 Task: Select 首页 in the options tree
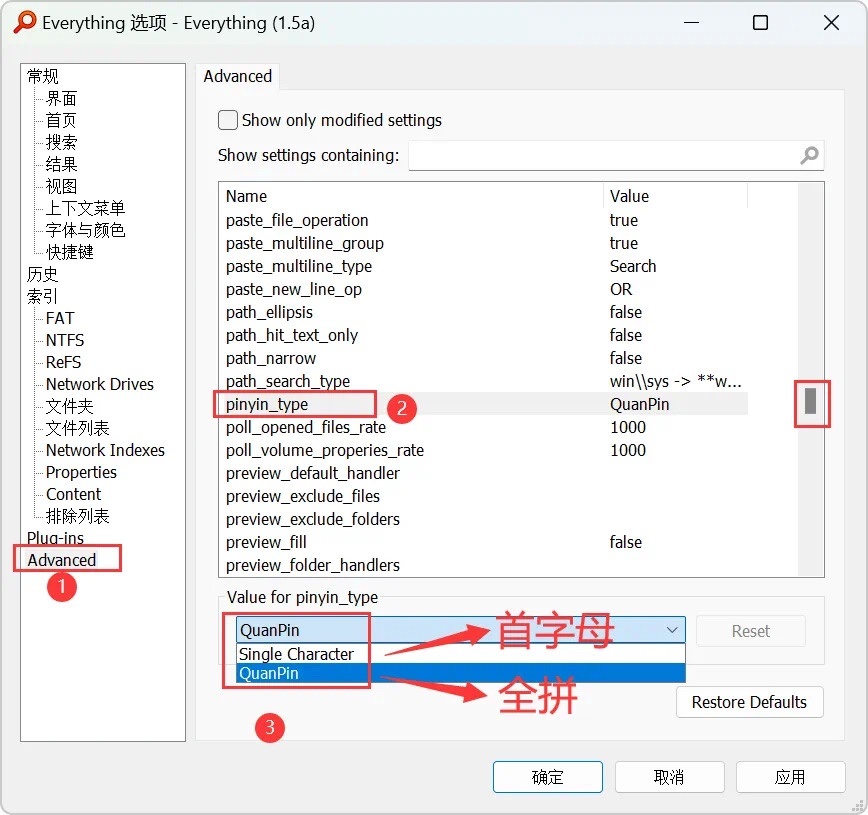[x=61, y=120]
